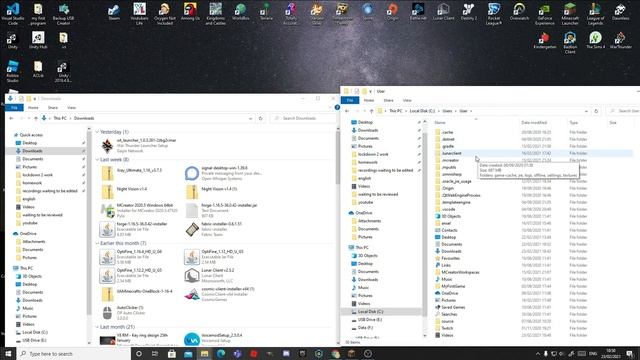This screenshot has width=640, height=360.
Task: Launch the Terraria desktop shortcut
Action: click(266, 12)
